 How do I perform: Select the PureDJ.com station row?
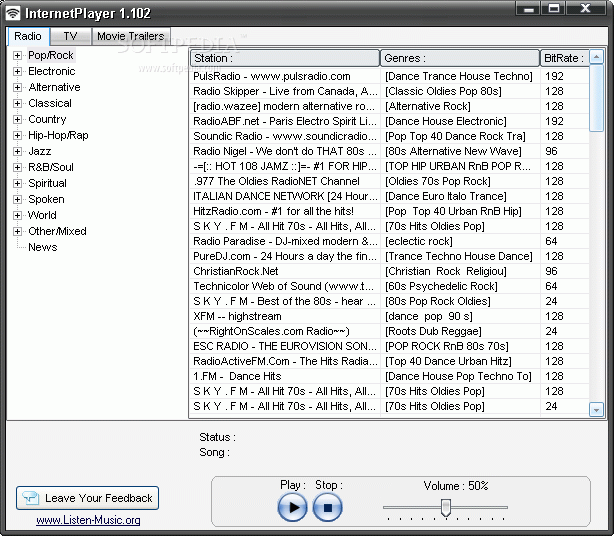click(390, 256)
